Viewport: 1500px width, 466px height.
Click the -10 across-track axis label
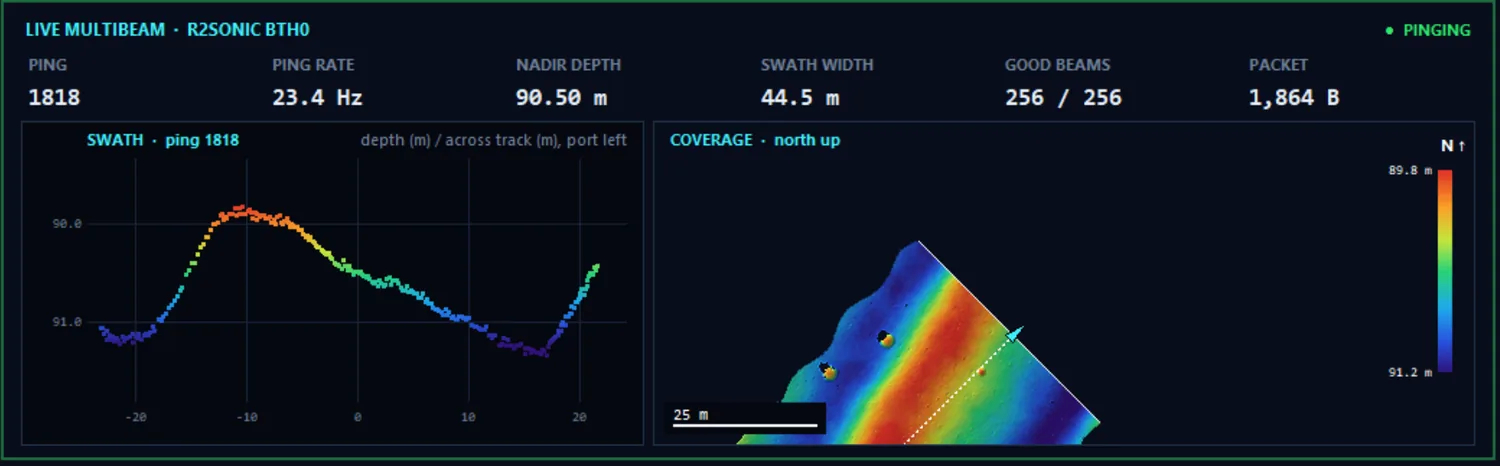(247, 416)
